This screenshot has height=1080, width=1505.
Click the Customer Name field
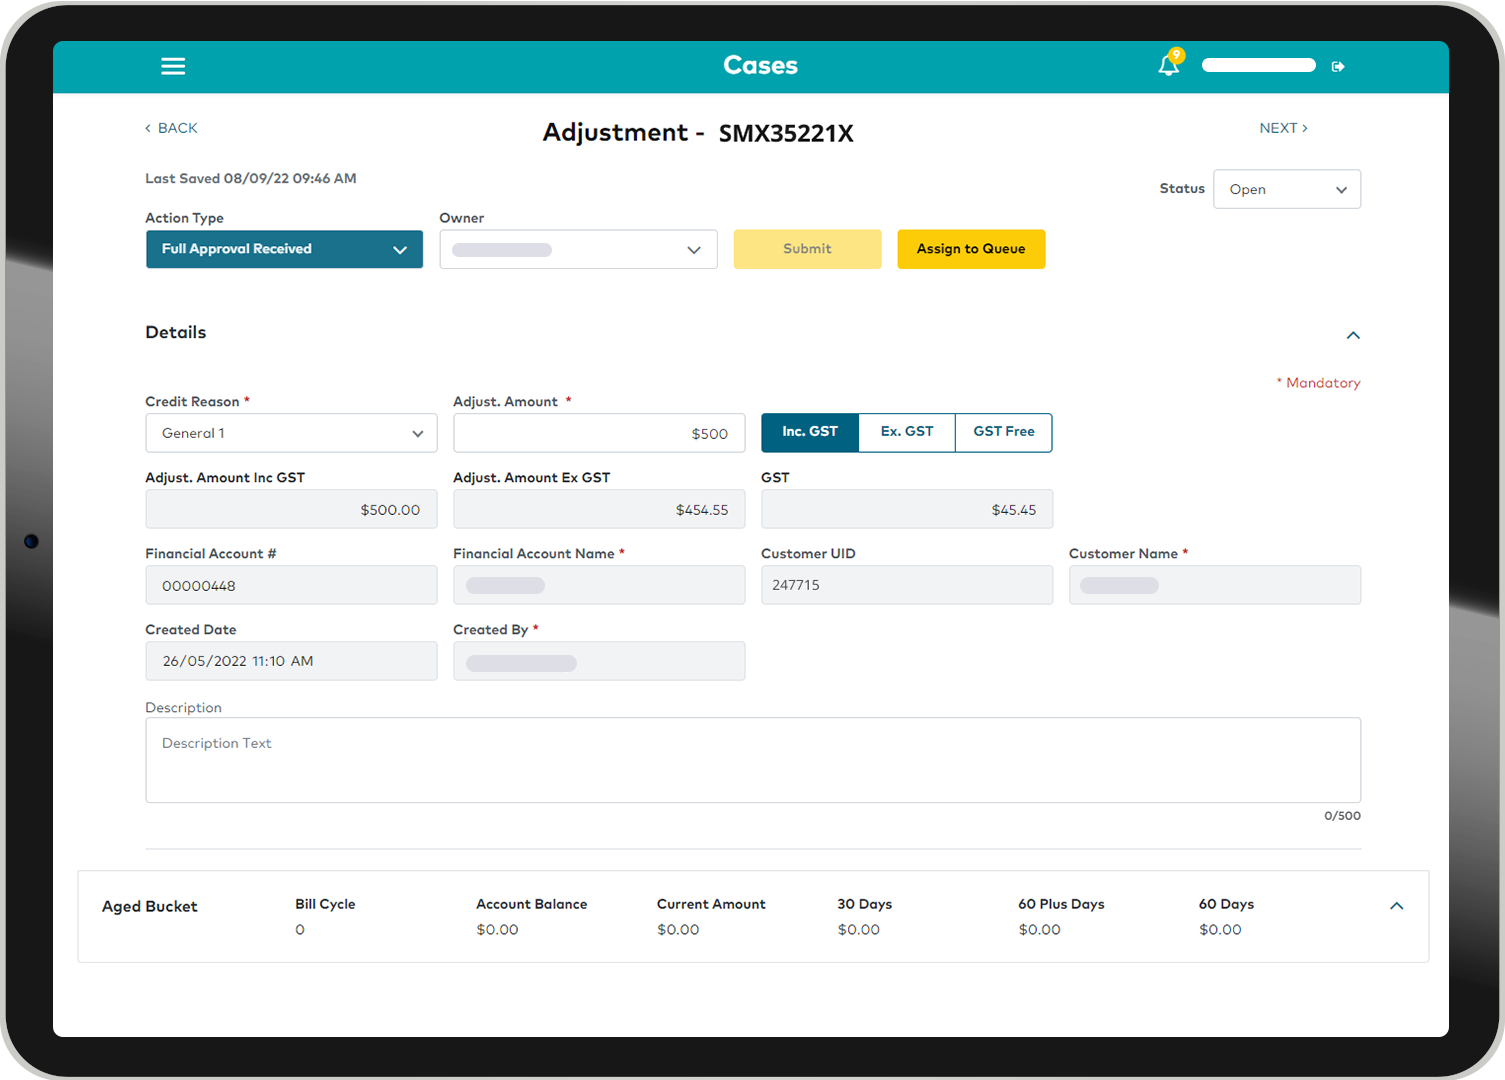point(1215,585)
